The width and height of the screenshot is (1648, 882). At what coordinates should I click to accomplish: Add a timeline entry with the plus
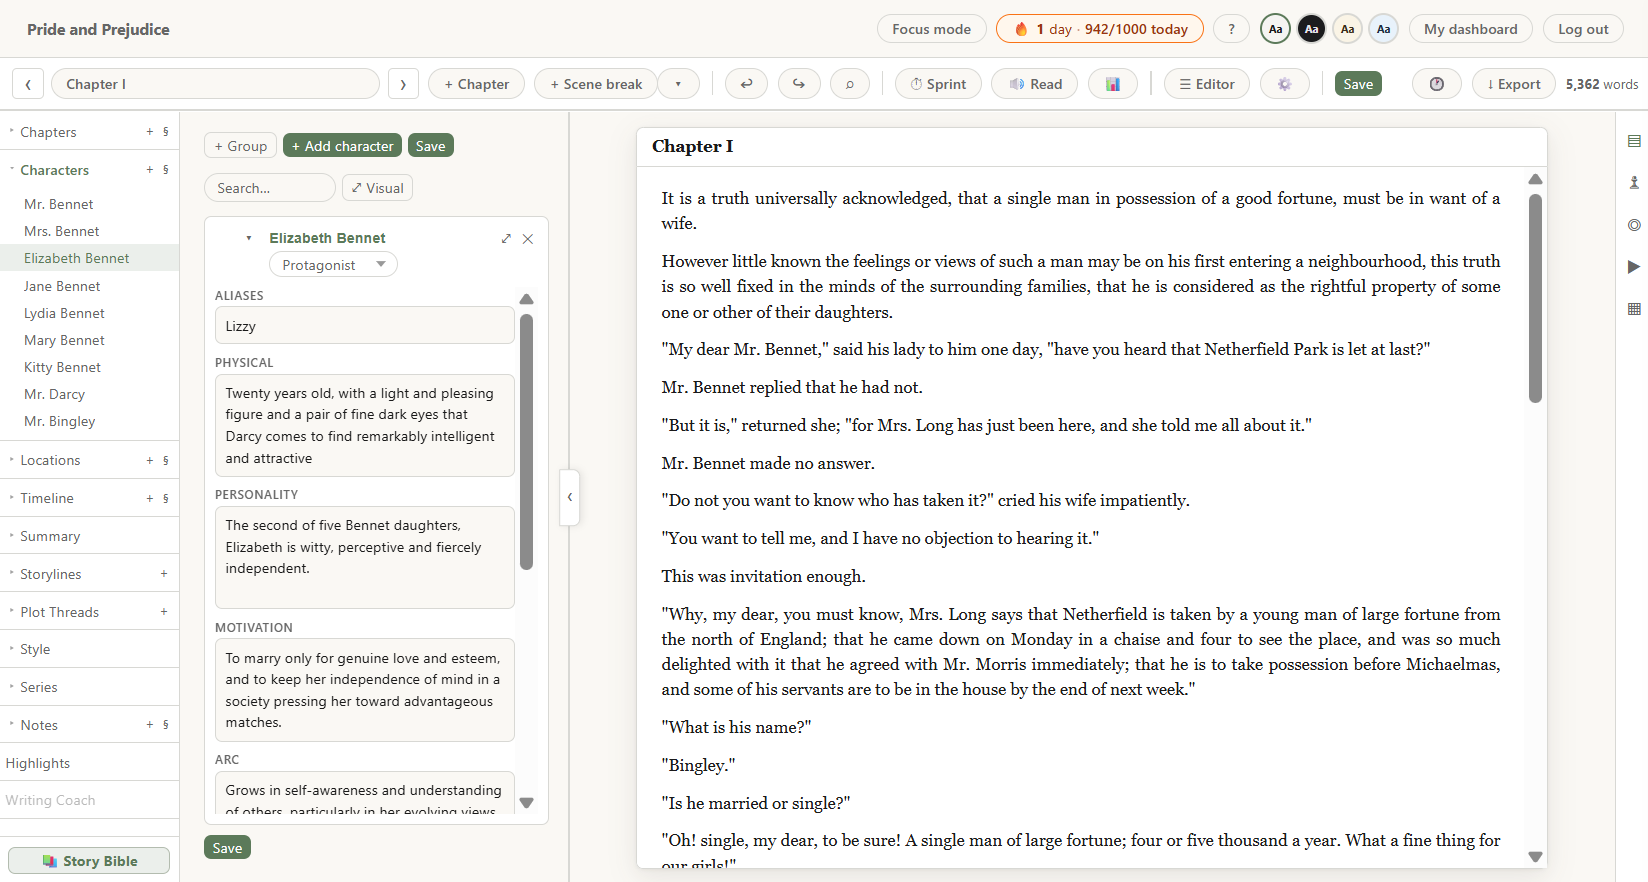150,498
